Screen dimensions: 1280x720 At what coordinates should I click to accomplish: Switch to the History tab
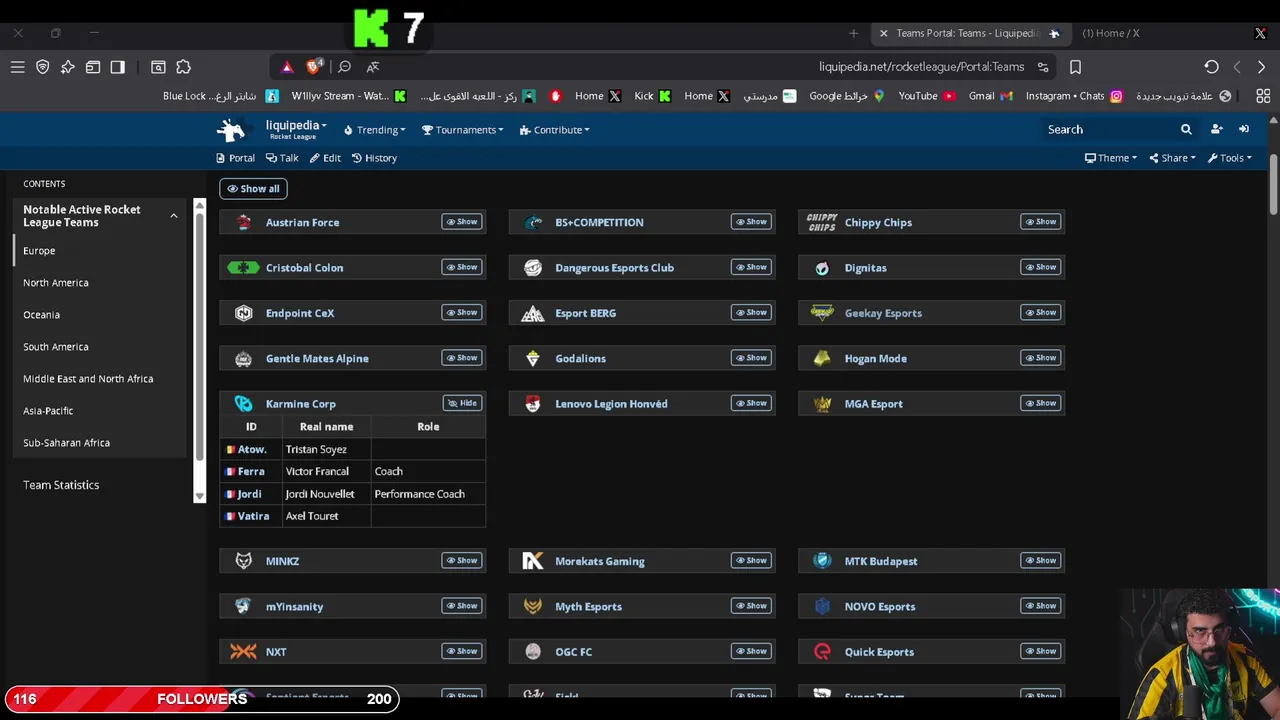tap(374, 158)
